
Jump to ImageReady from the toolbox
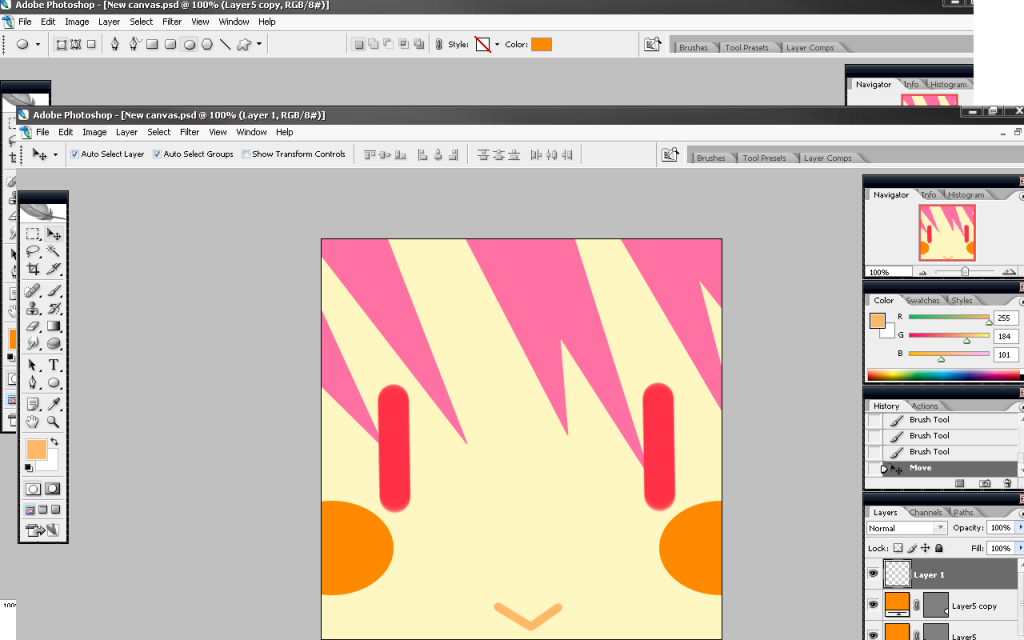point(42,530)
